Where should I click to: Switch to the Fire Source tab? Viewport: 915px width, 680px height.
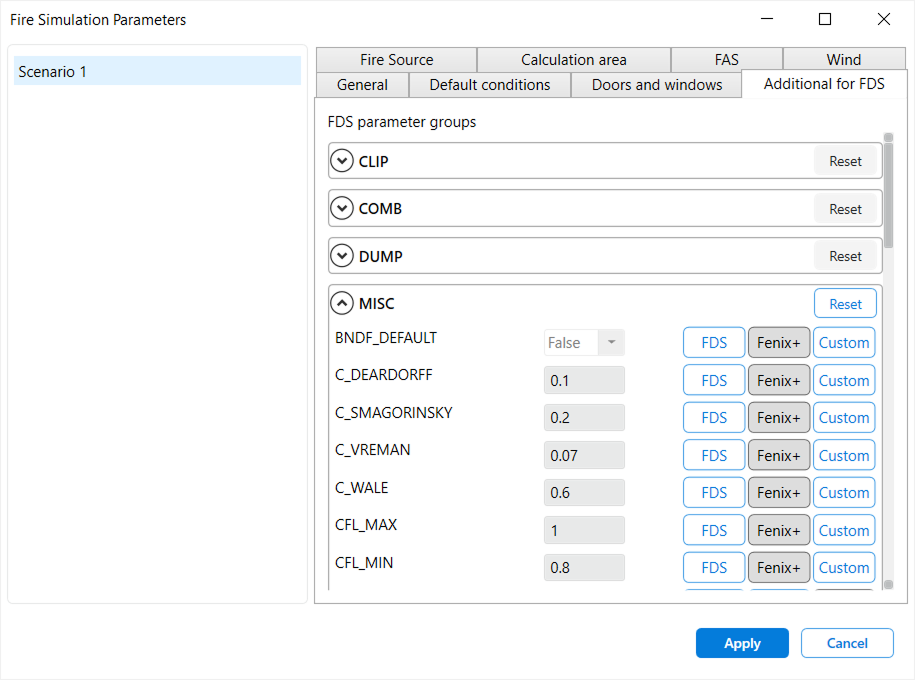[x=395, y=59]
